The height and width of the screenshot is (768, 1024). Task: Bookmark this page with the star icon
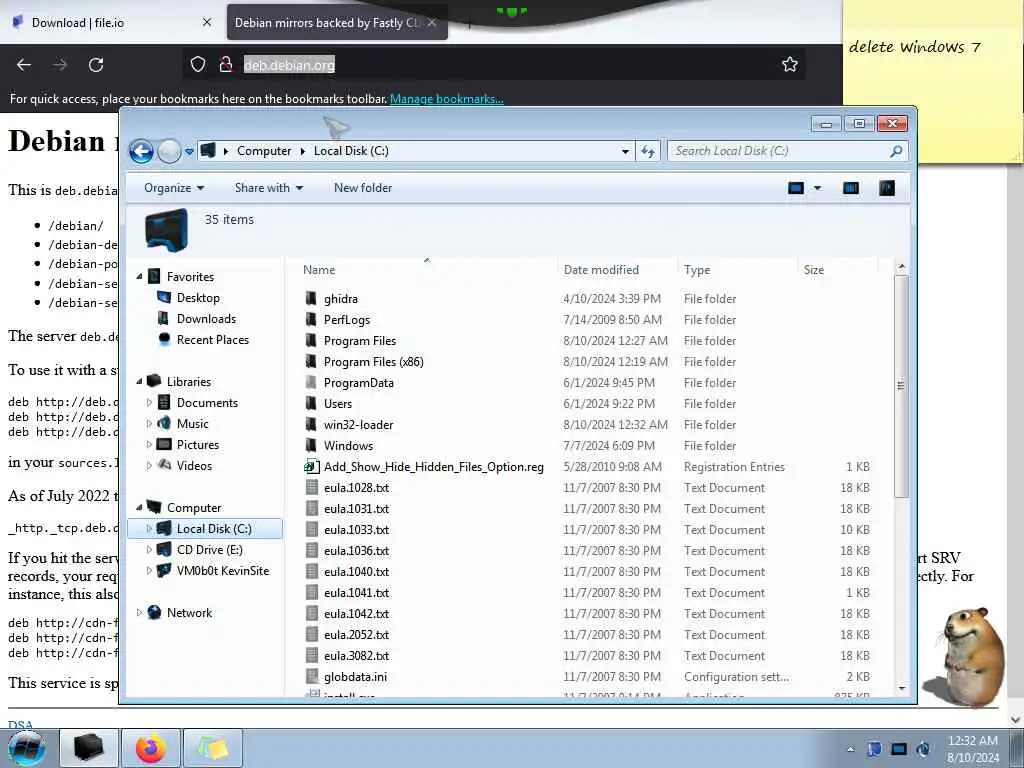coord(790,64)
